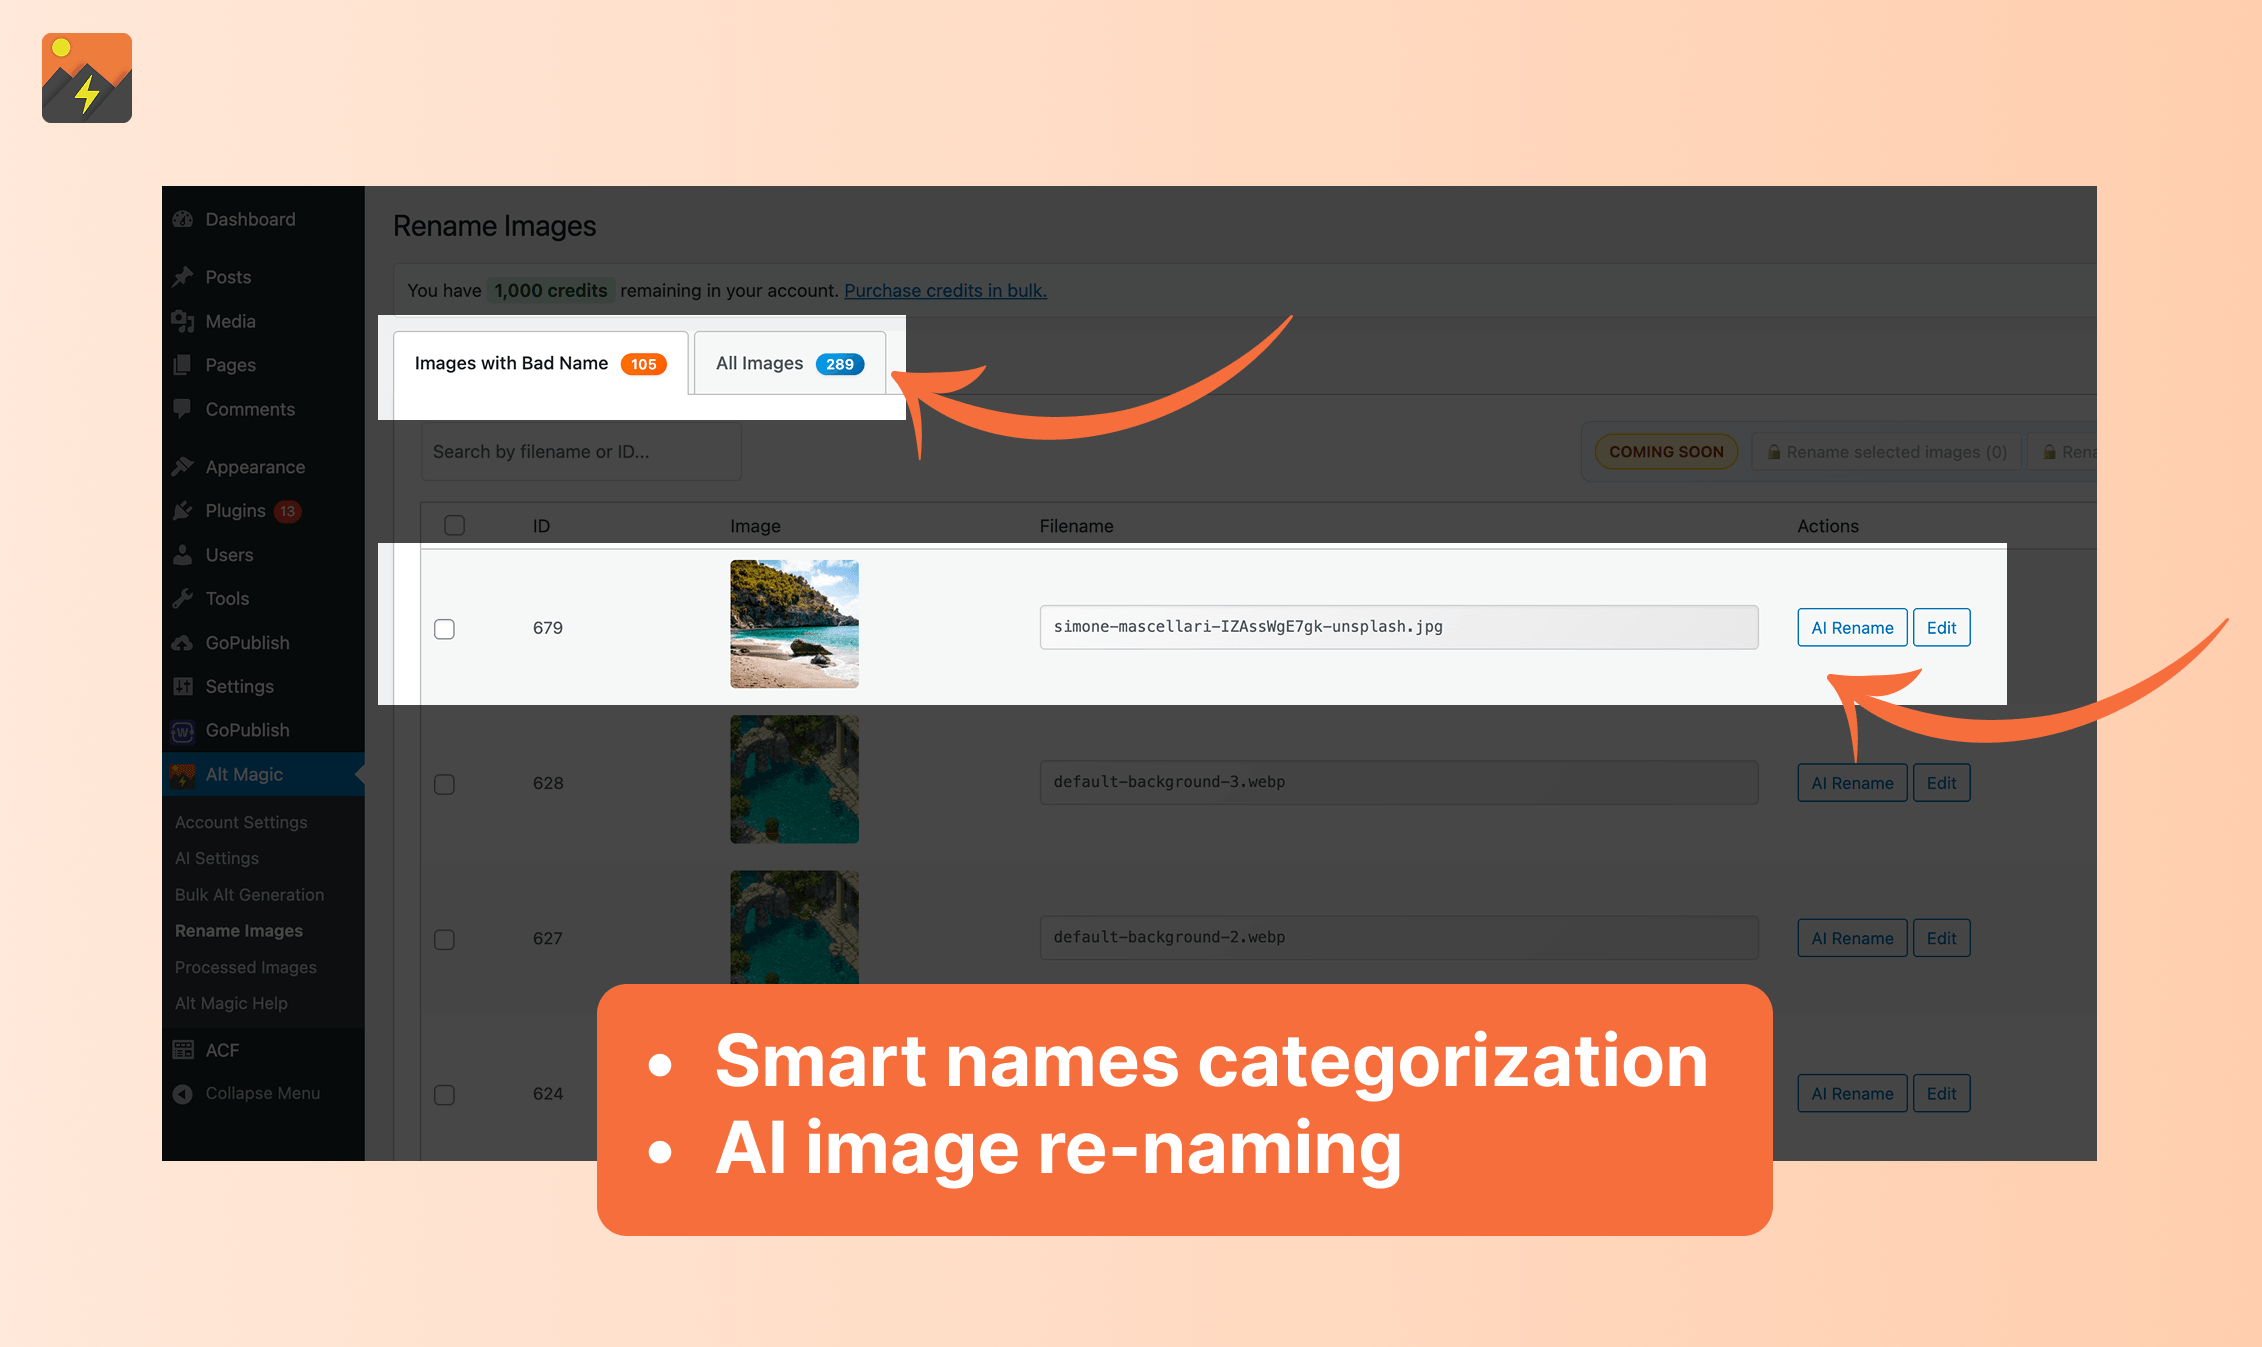
Task: Click the Appearance paintbrush icon
Action: pyautogui.click(x=183, y=467)
